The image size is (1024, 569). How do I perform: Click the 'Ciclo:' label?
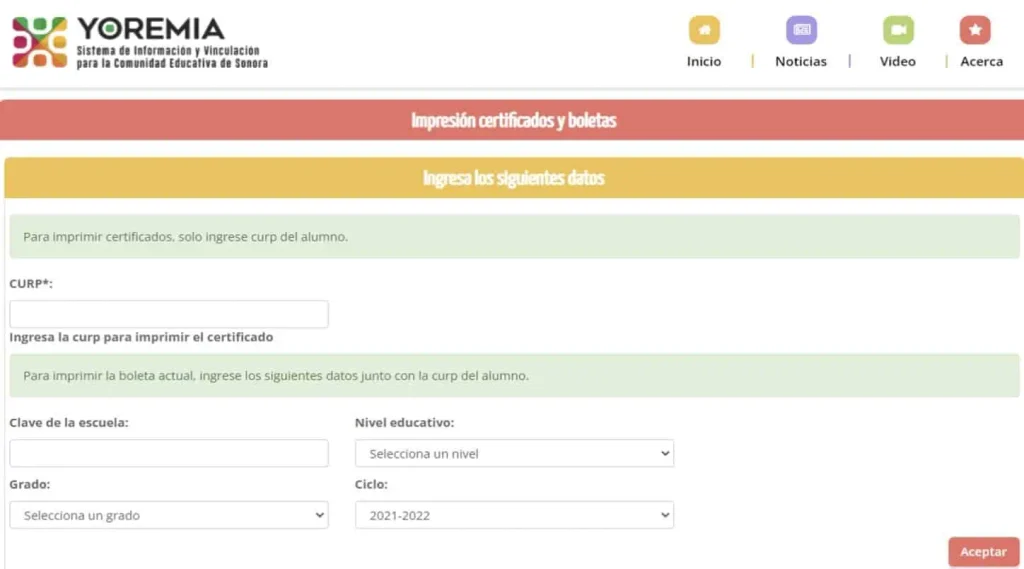tap(371, 484)
